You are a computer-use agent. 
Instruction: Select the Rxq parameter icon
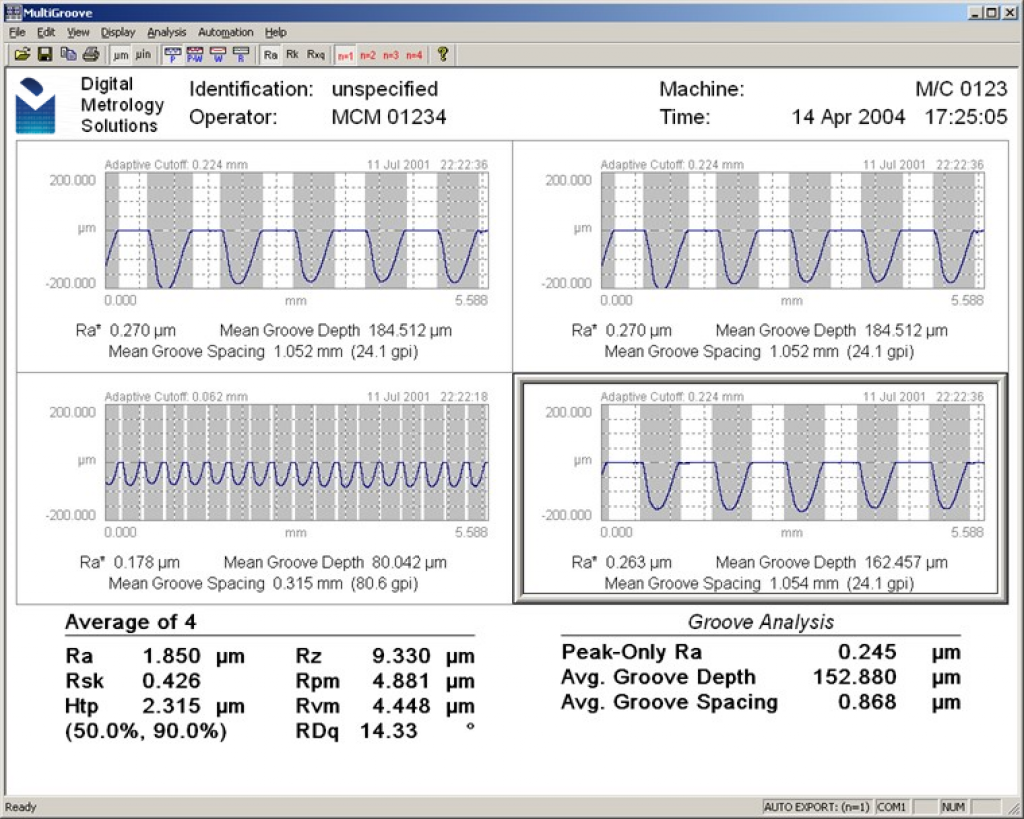316,54
